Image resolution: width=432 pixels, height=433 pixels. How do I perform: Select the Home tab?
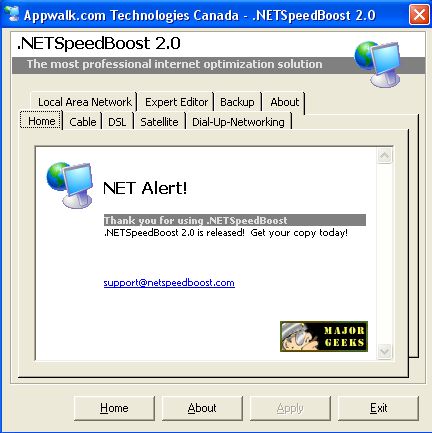(x=41, y=121)
